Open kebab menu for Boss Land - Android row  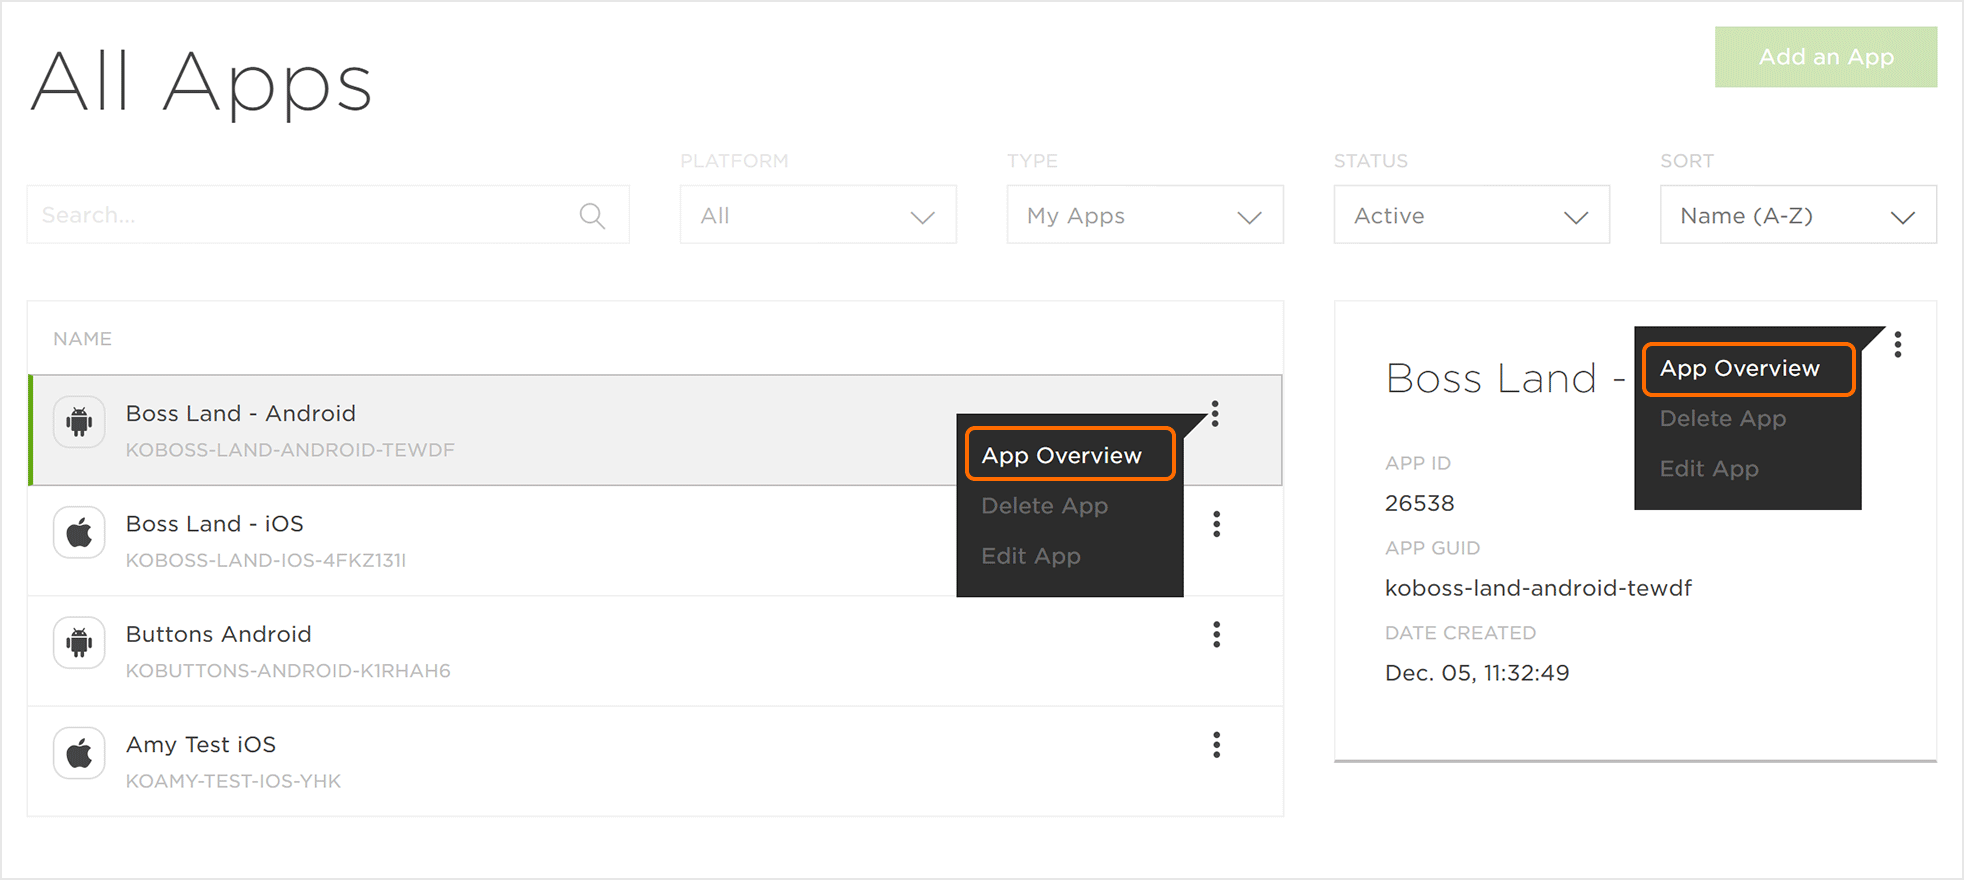click(x=1215, y=414)
